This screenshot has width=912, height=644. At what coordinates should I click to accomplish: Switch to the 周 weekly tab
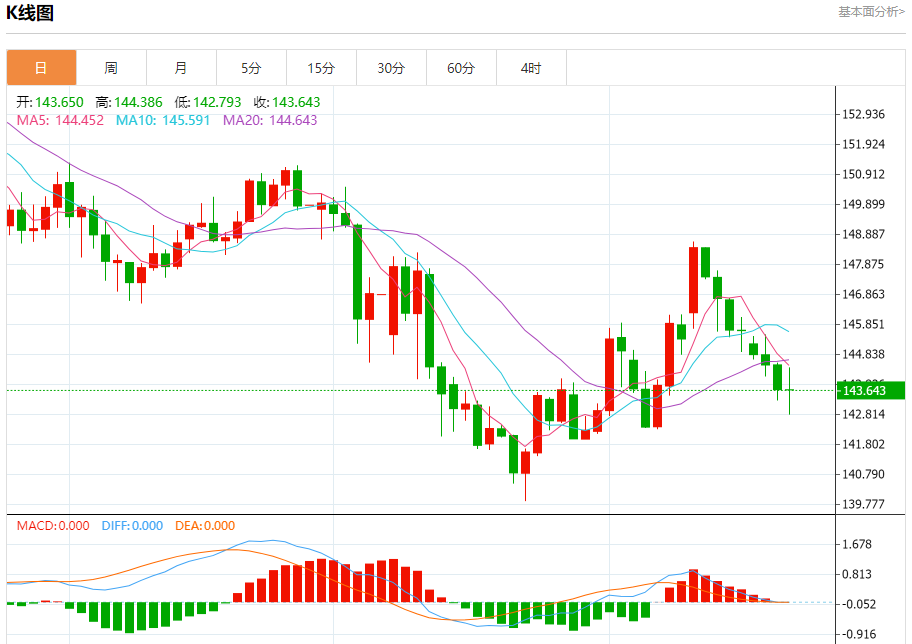point(111,67)
